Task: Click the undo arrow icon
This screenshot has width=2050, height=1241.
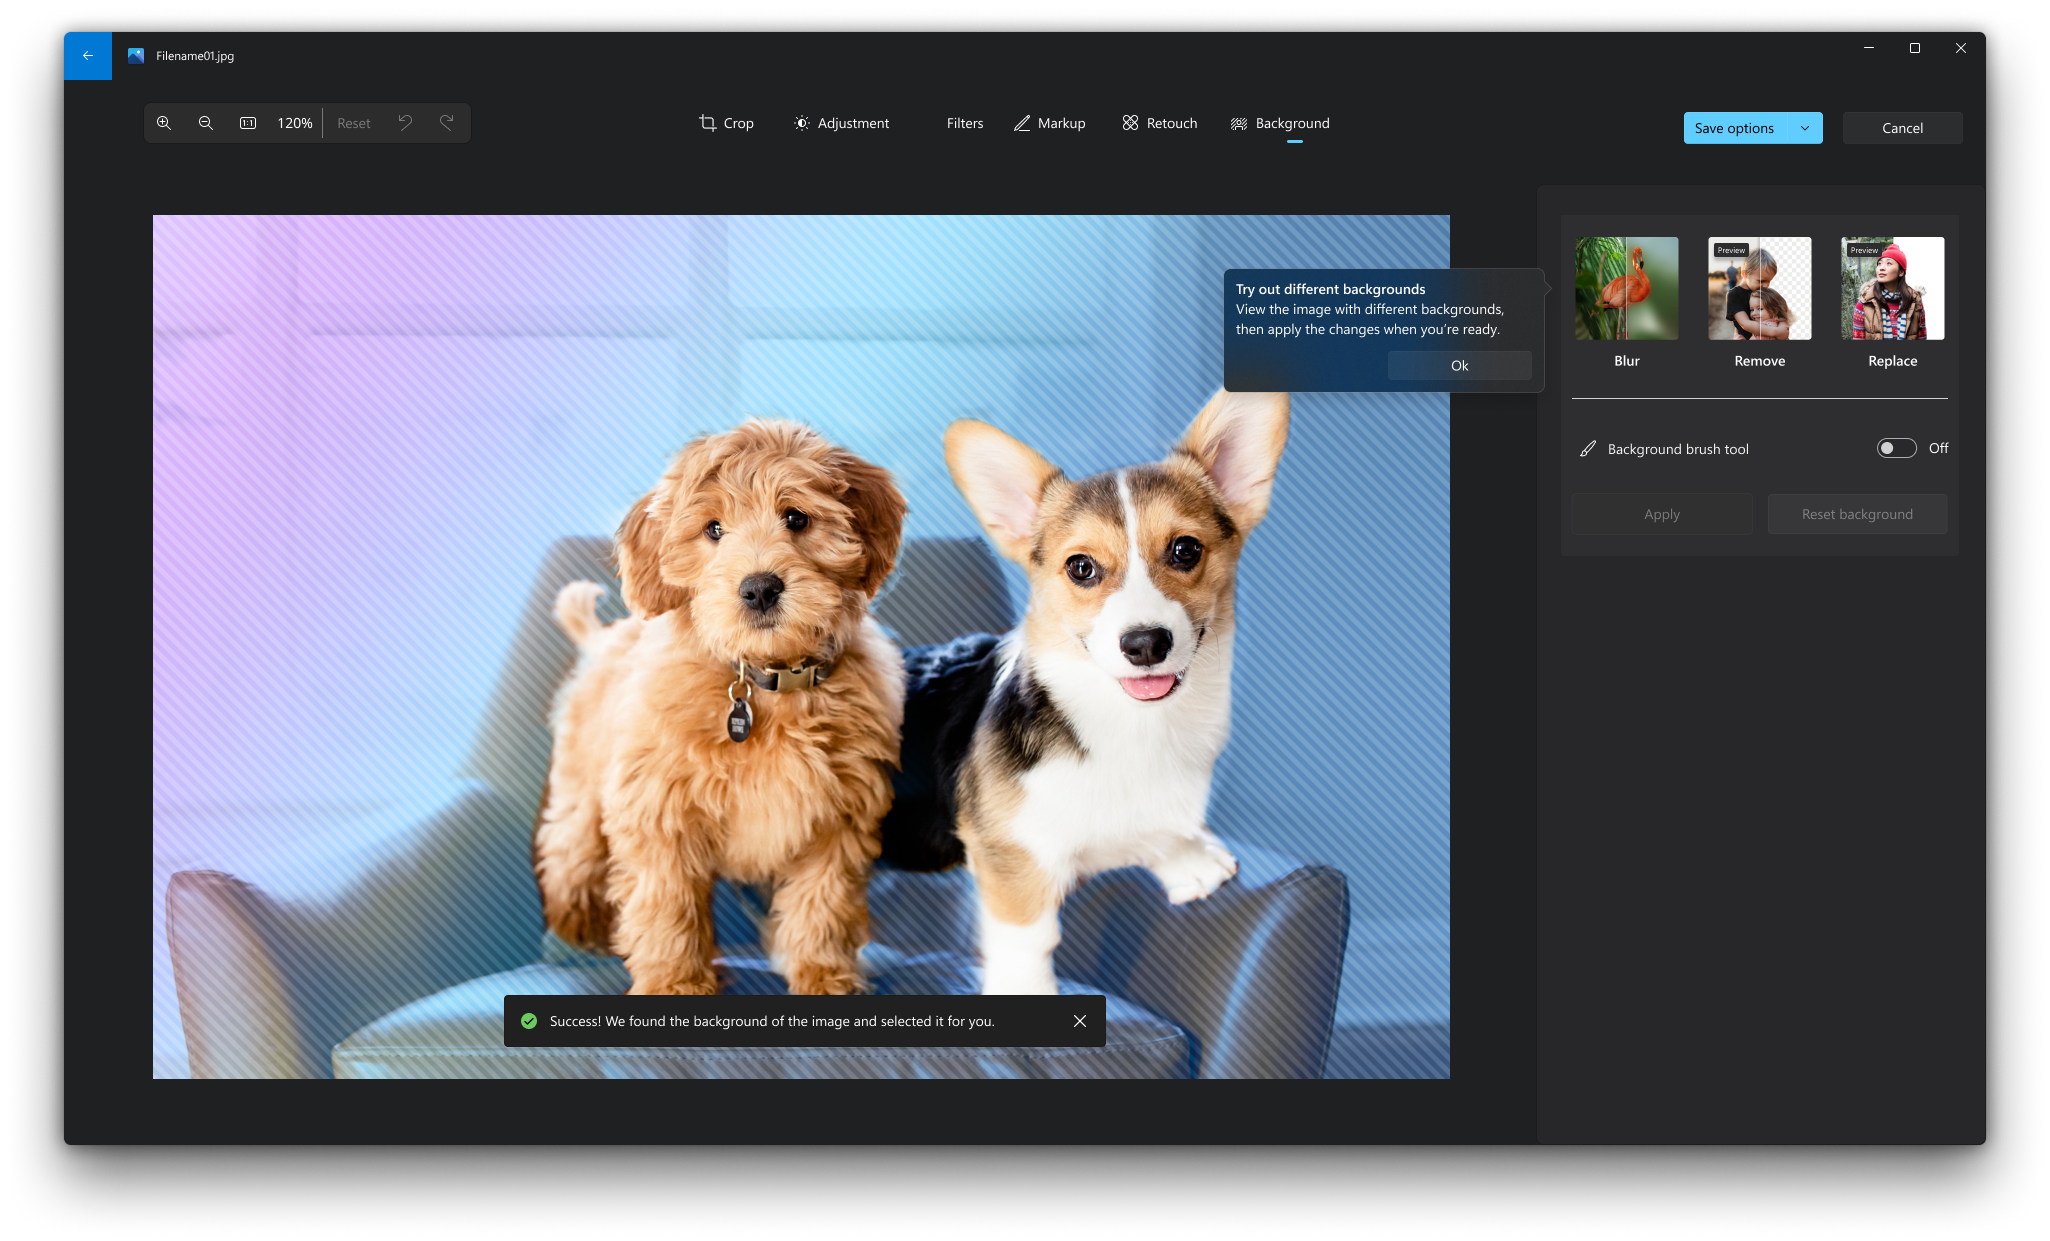Action: point(406,123)
